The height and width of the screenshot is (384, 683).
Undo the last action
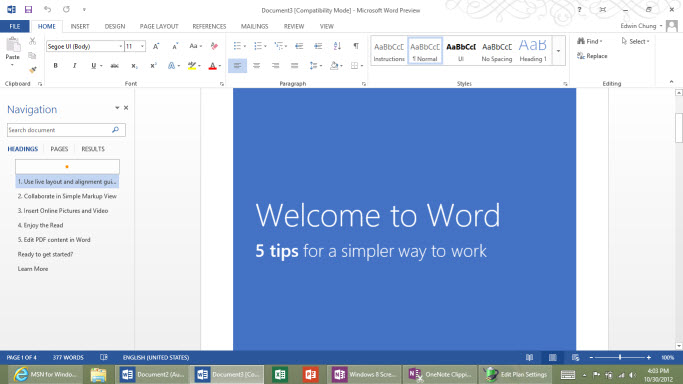(x=47, y=9)
